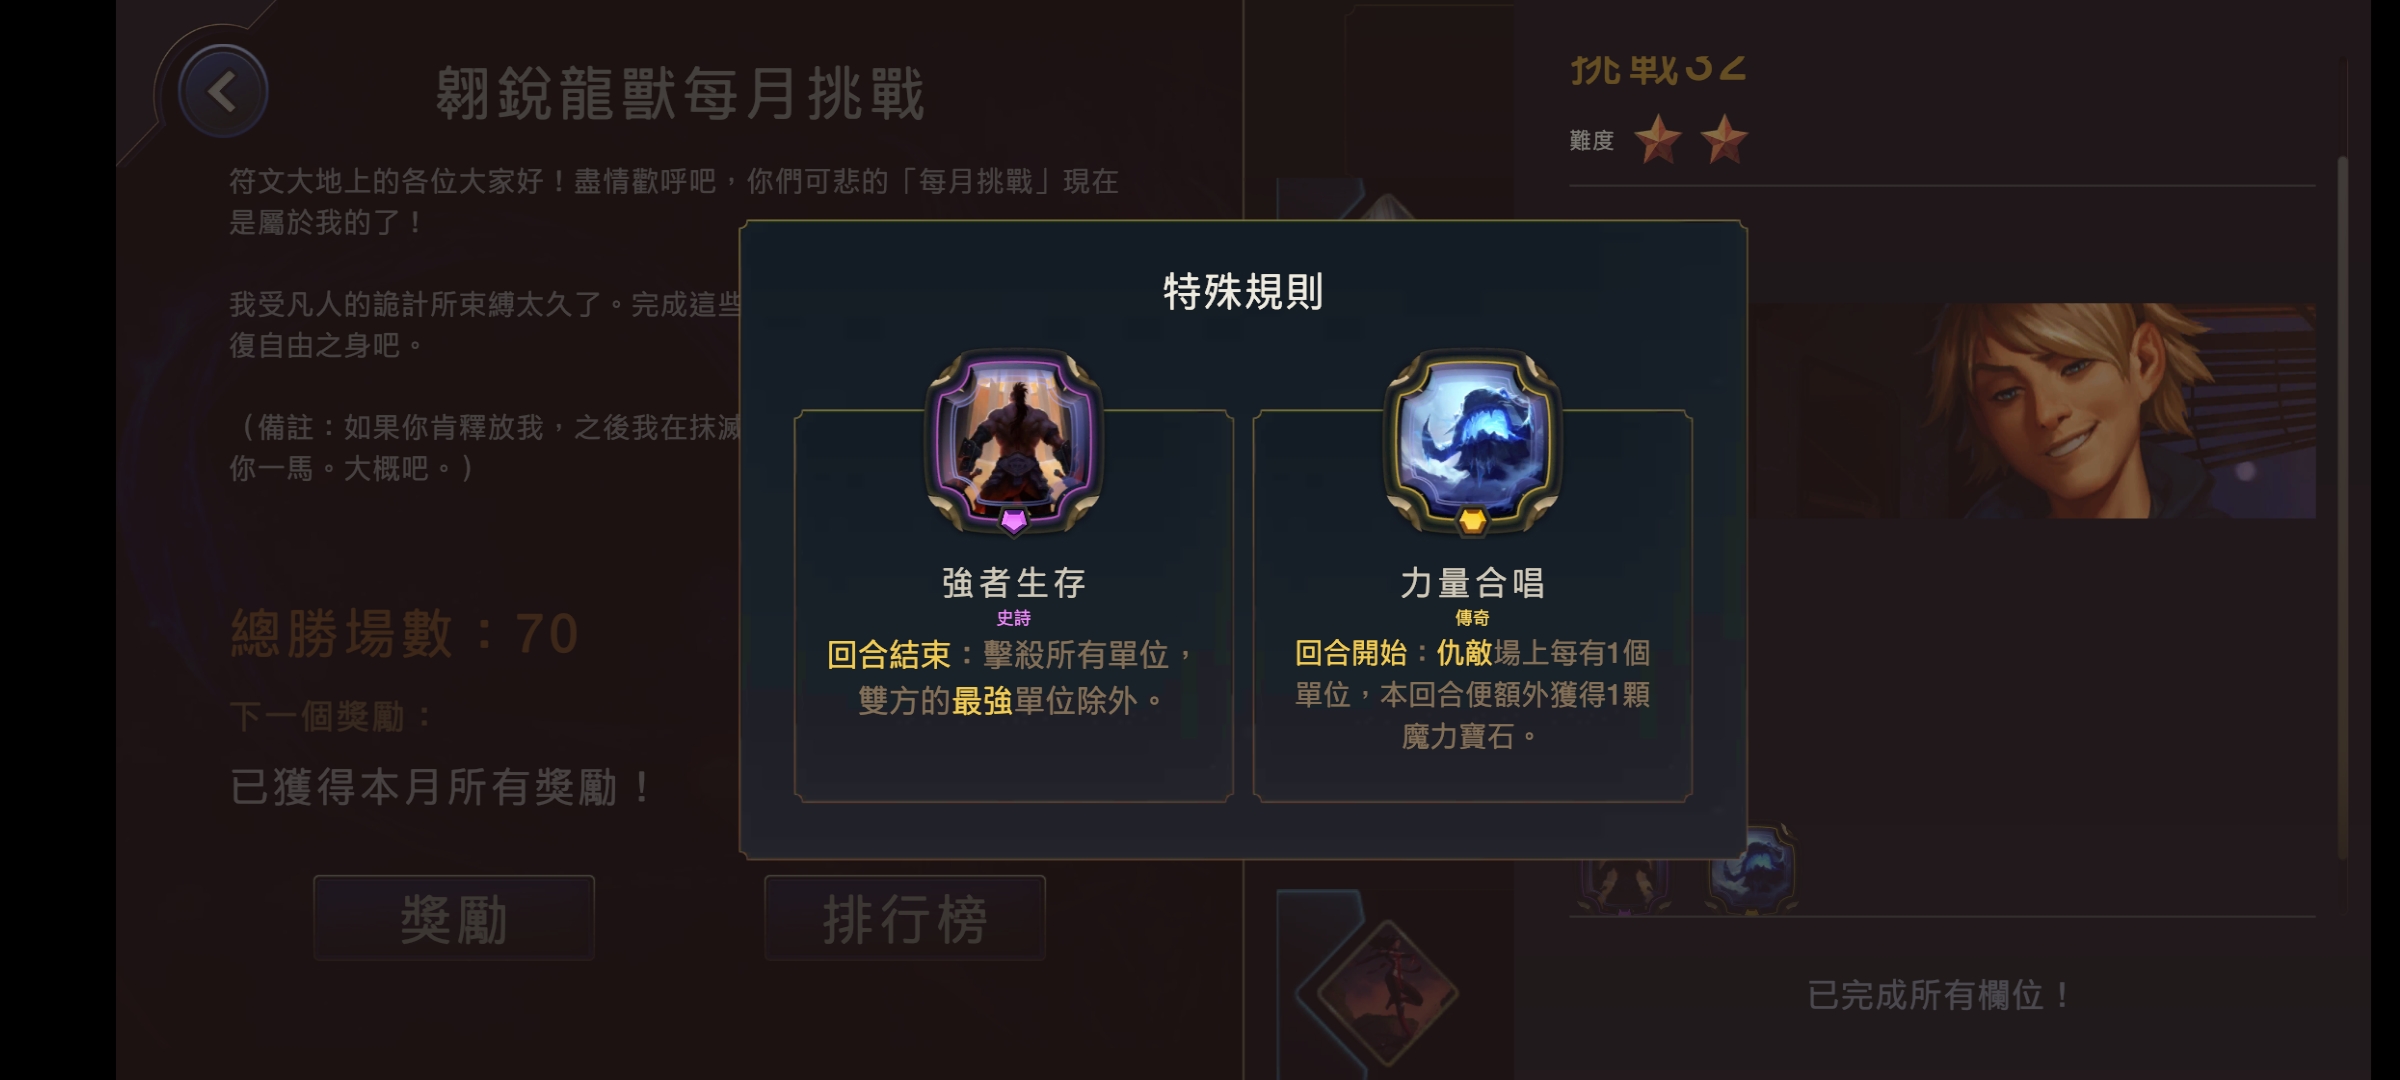Tap the 總勝場數：70 win counter

click(405, 633)
